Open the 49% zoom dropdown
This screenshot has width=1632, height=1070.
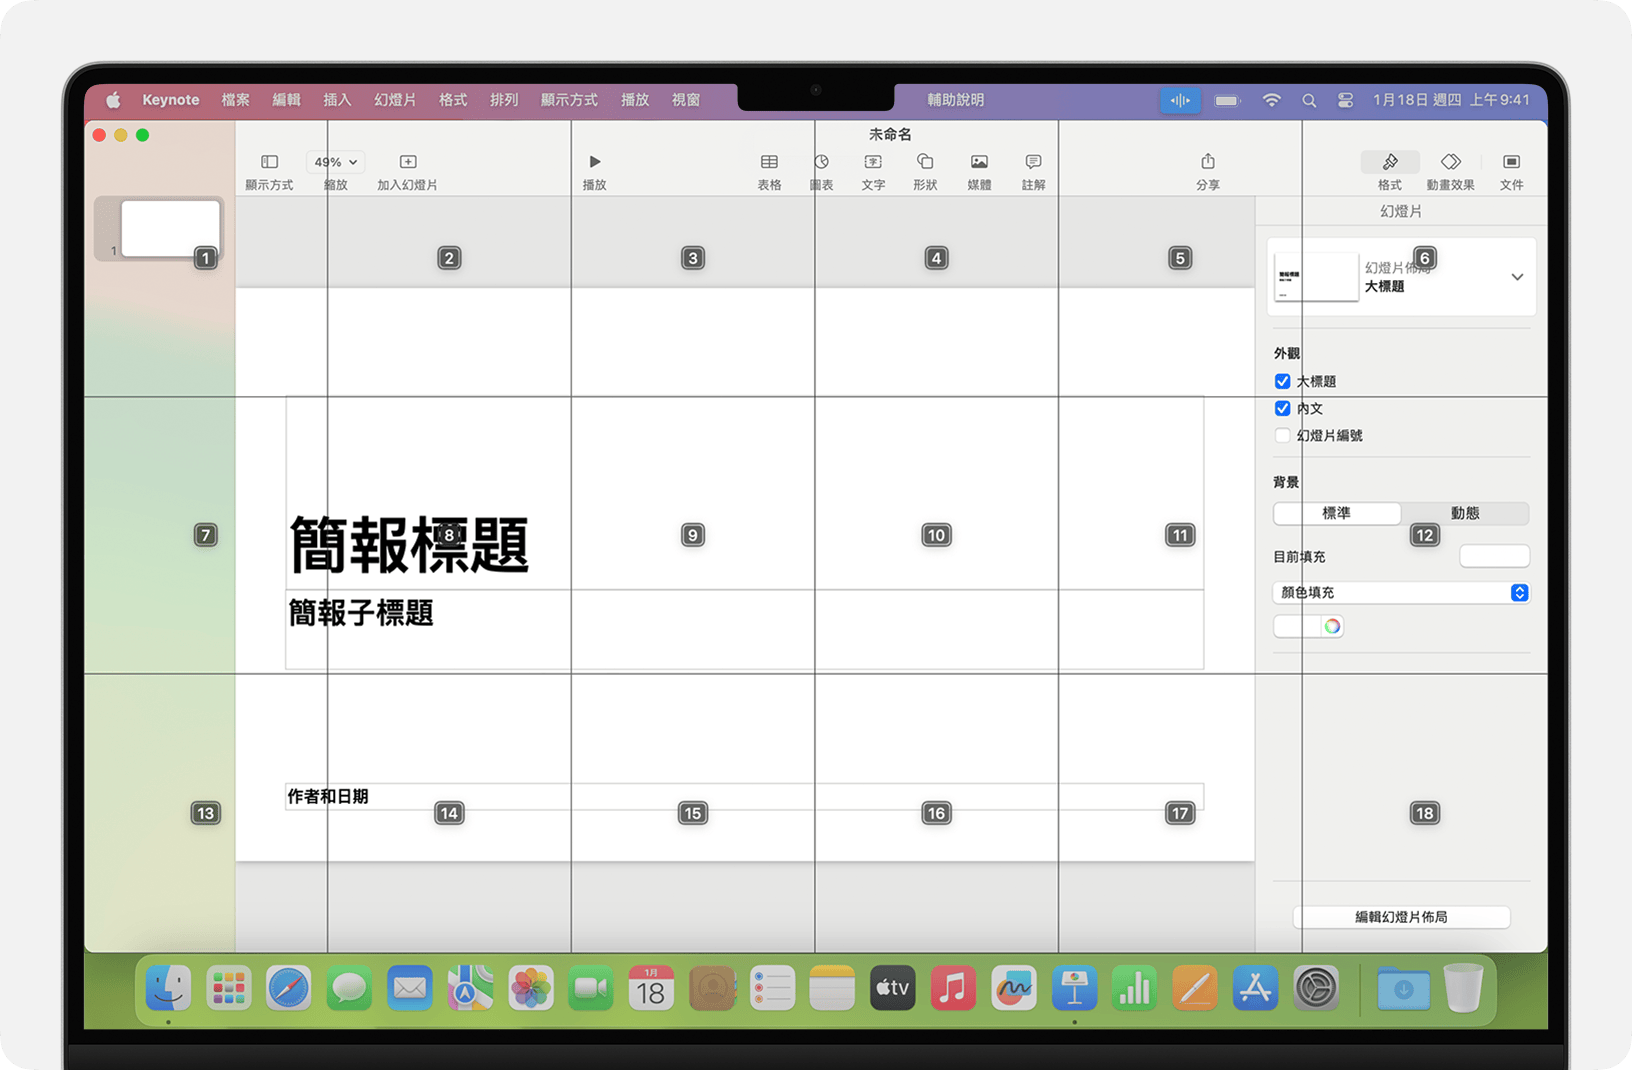click(x=336, y=162)
